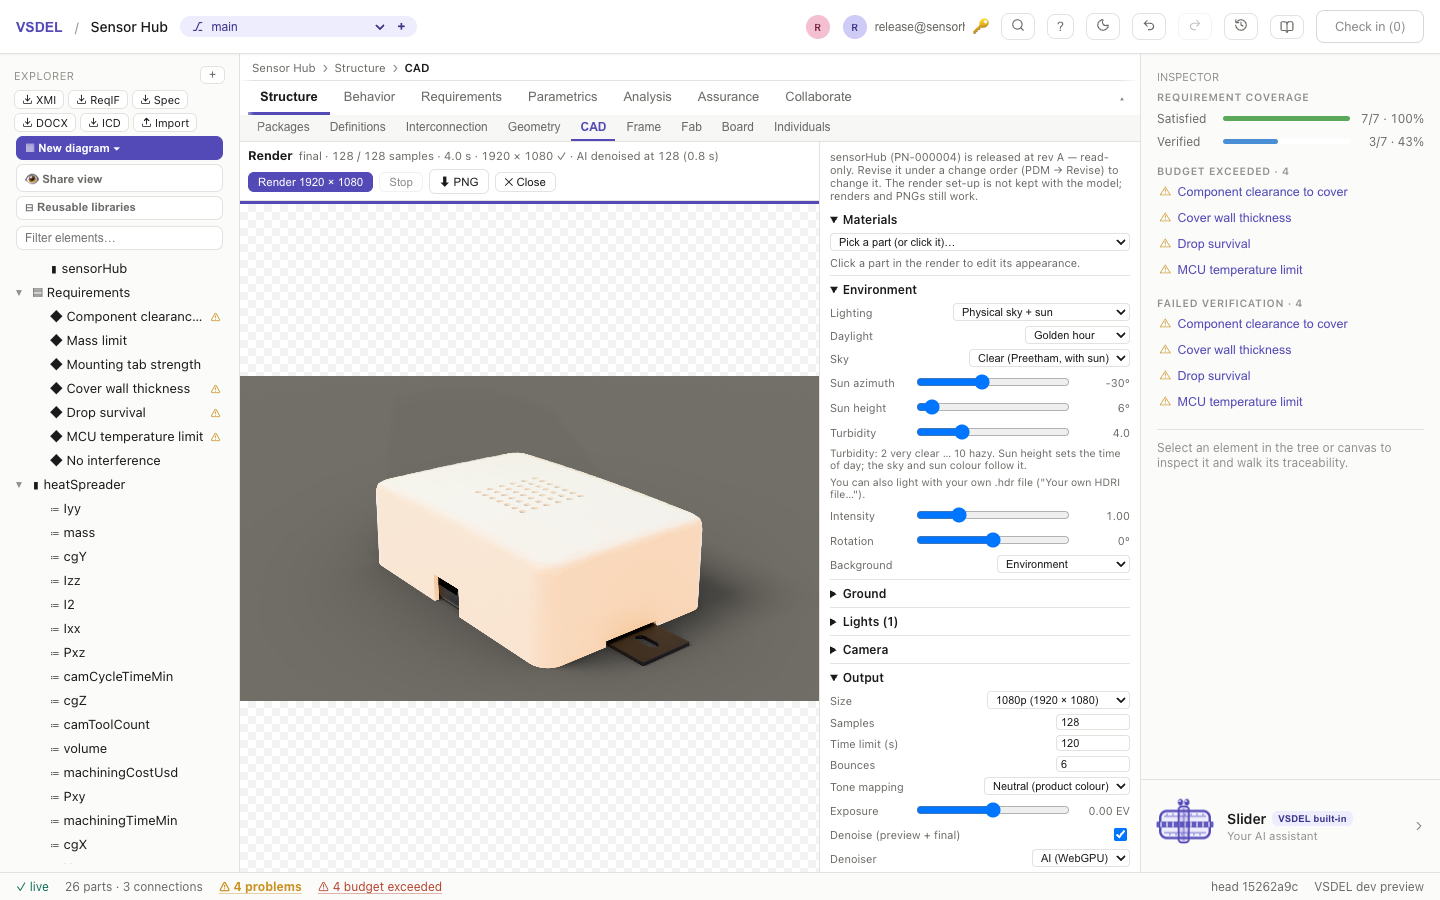Toggle dark mode moon icon

coord(1103,27)
